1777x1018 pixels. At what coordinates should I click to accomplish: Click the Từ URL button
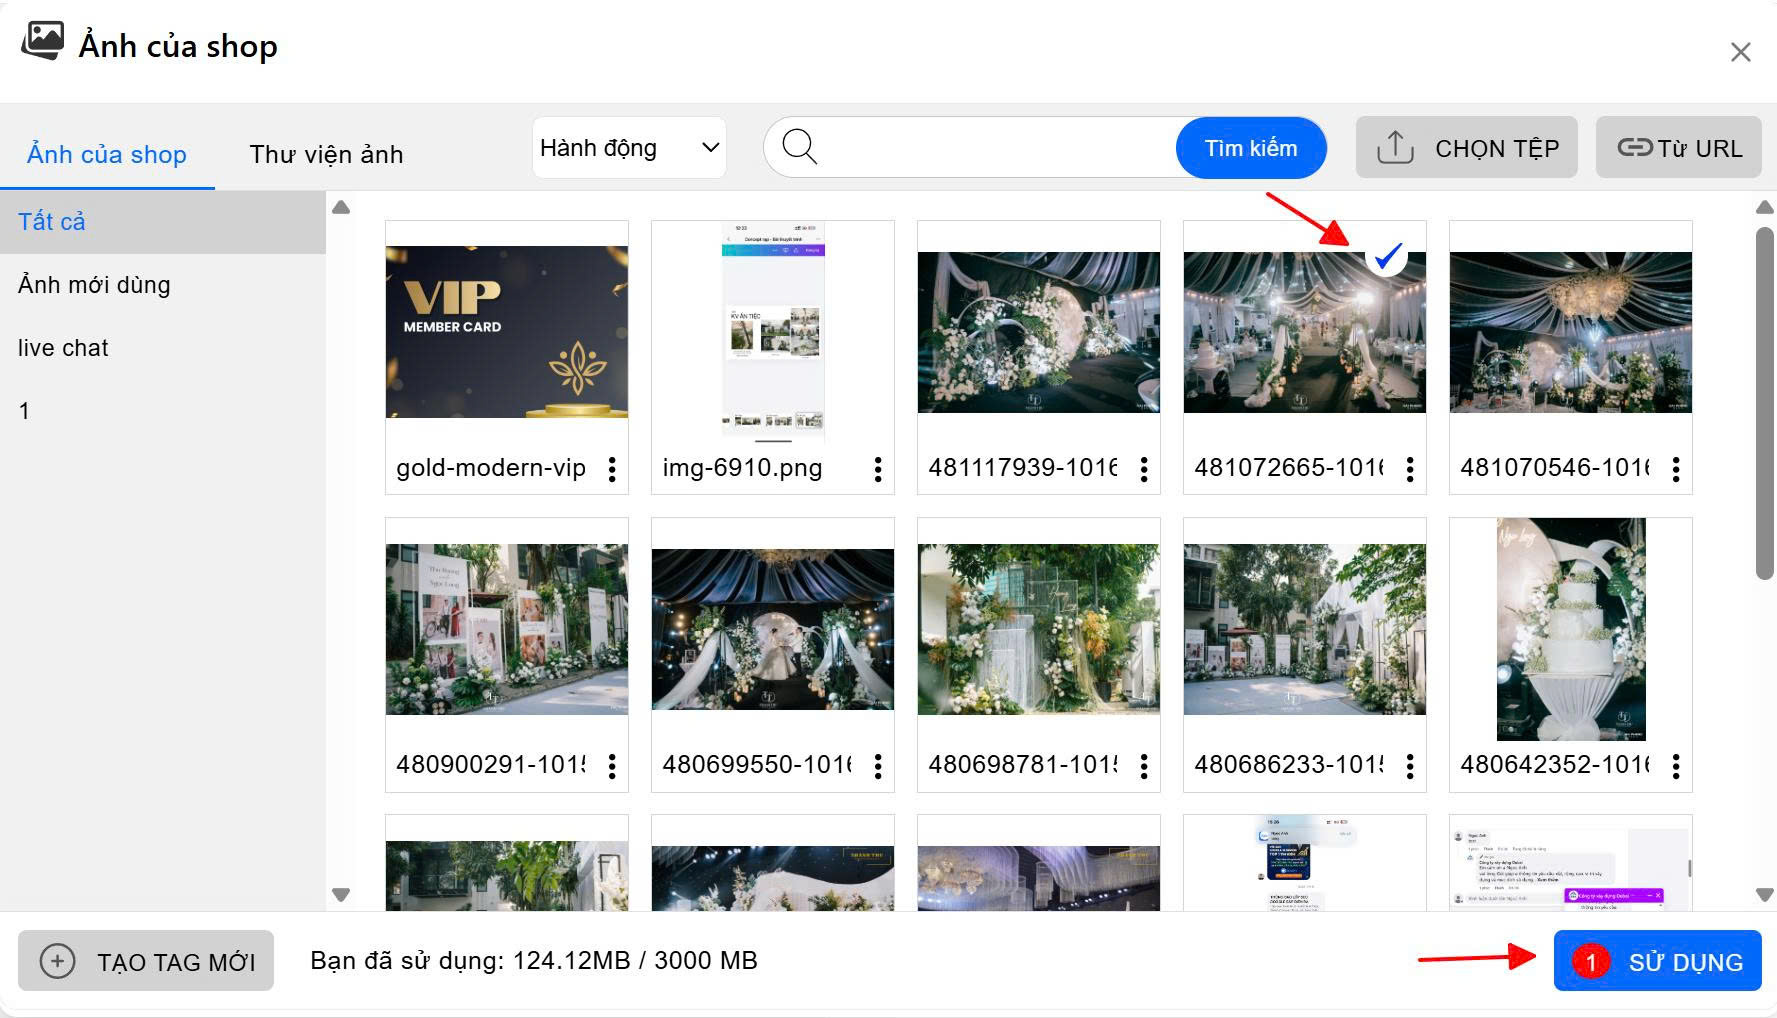click(x=1679, y=147)
